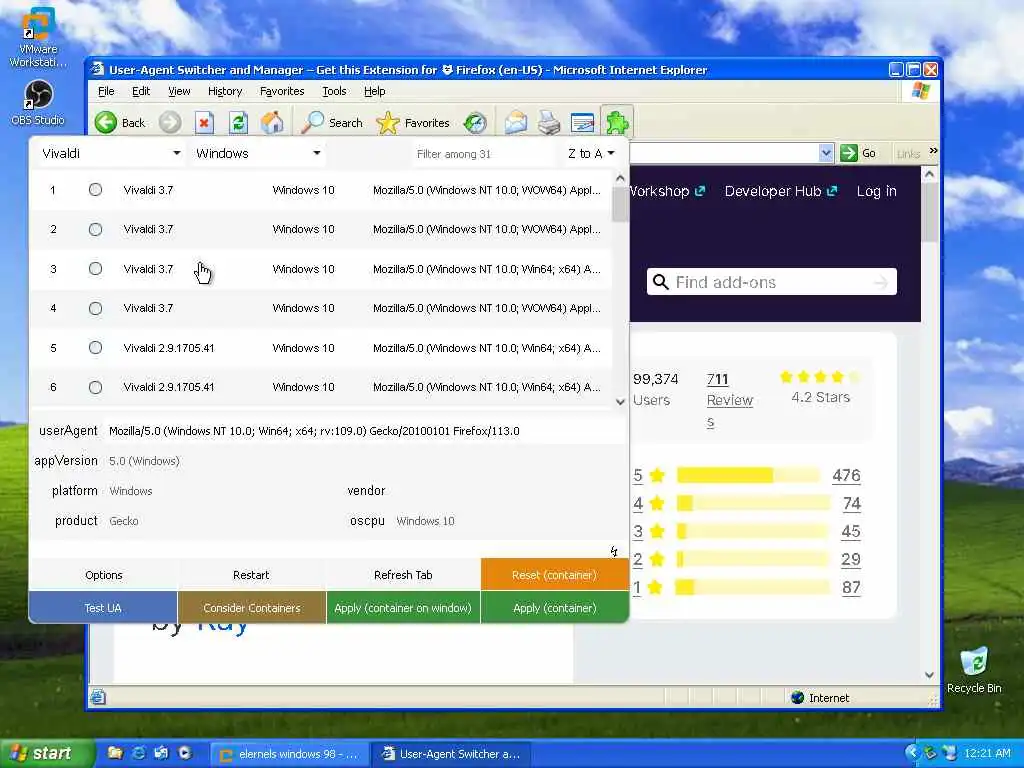Expand the Links toolbar chevron
Viewport: 1024px width, 768px height.
pyautogui.click(x=933, y=151)
